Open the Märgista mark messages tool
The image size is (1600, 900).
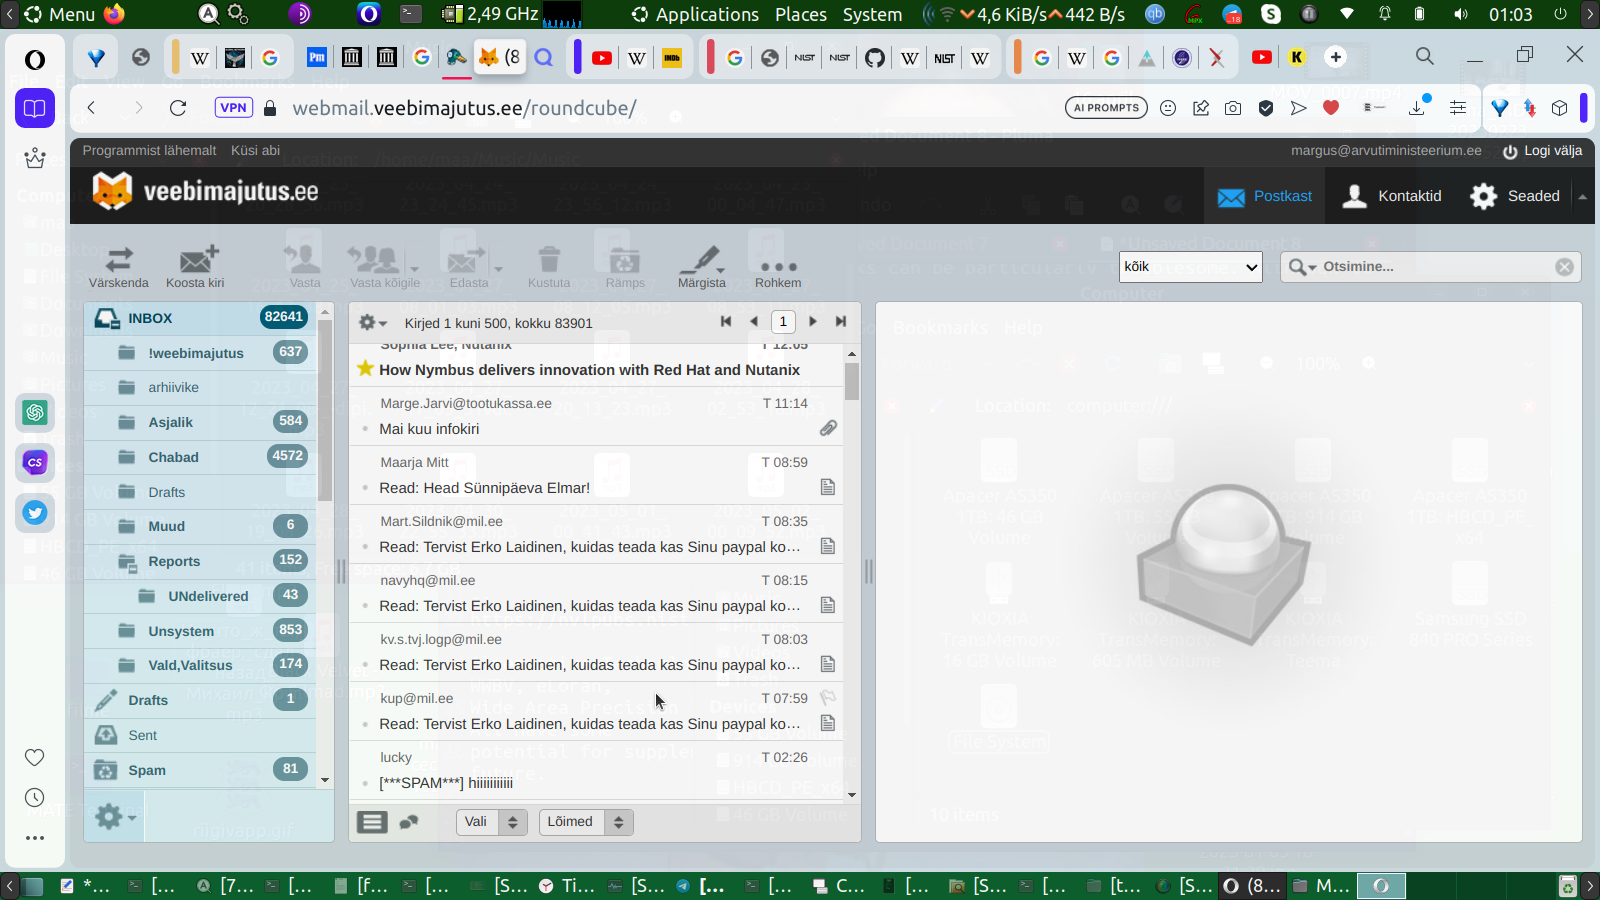(701, 266)
